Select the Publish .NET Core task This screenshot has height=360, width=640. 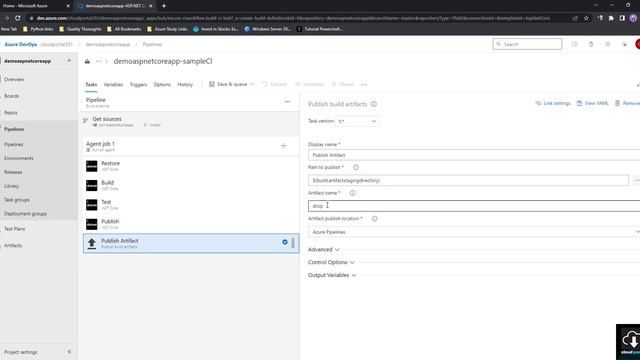click(x=191, y=224)
